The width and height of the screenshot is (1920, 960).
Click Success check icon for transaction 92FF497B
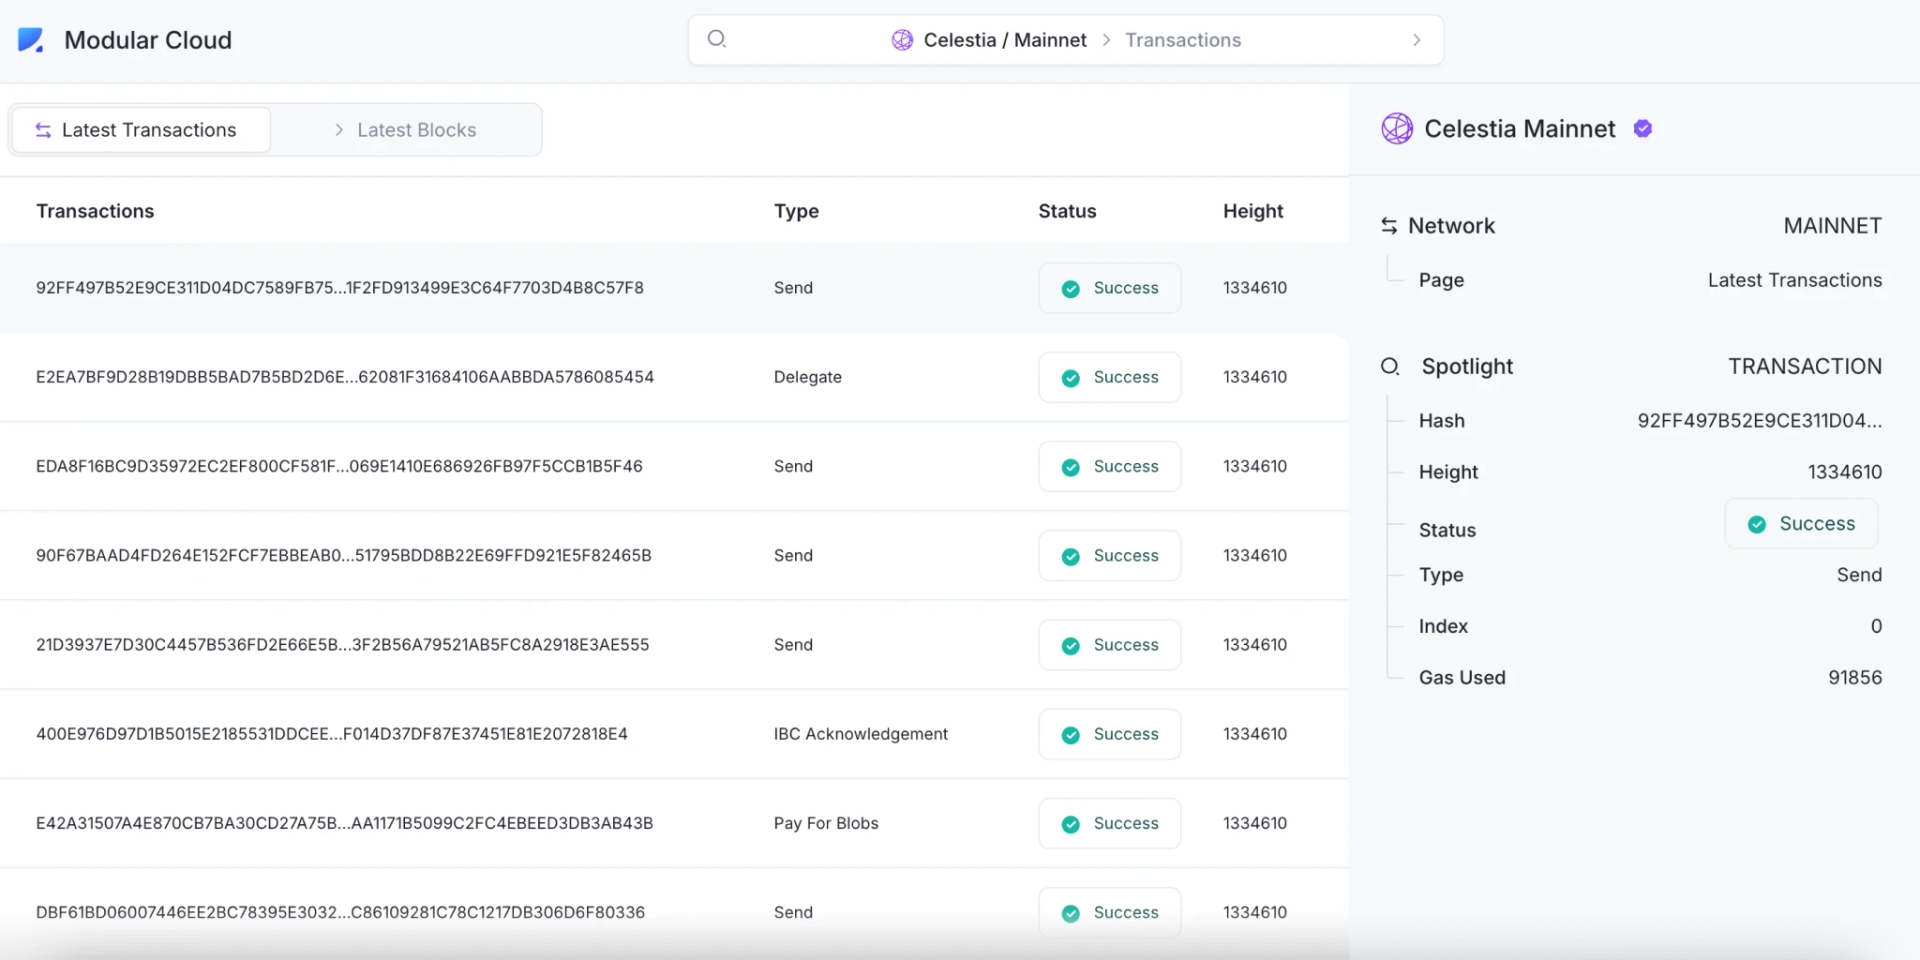(1070, 289)
